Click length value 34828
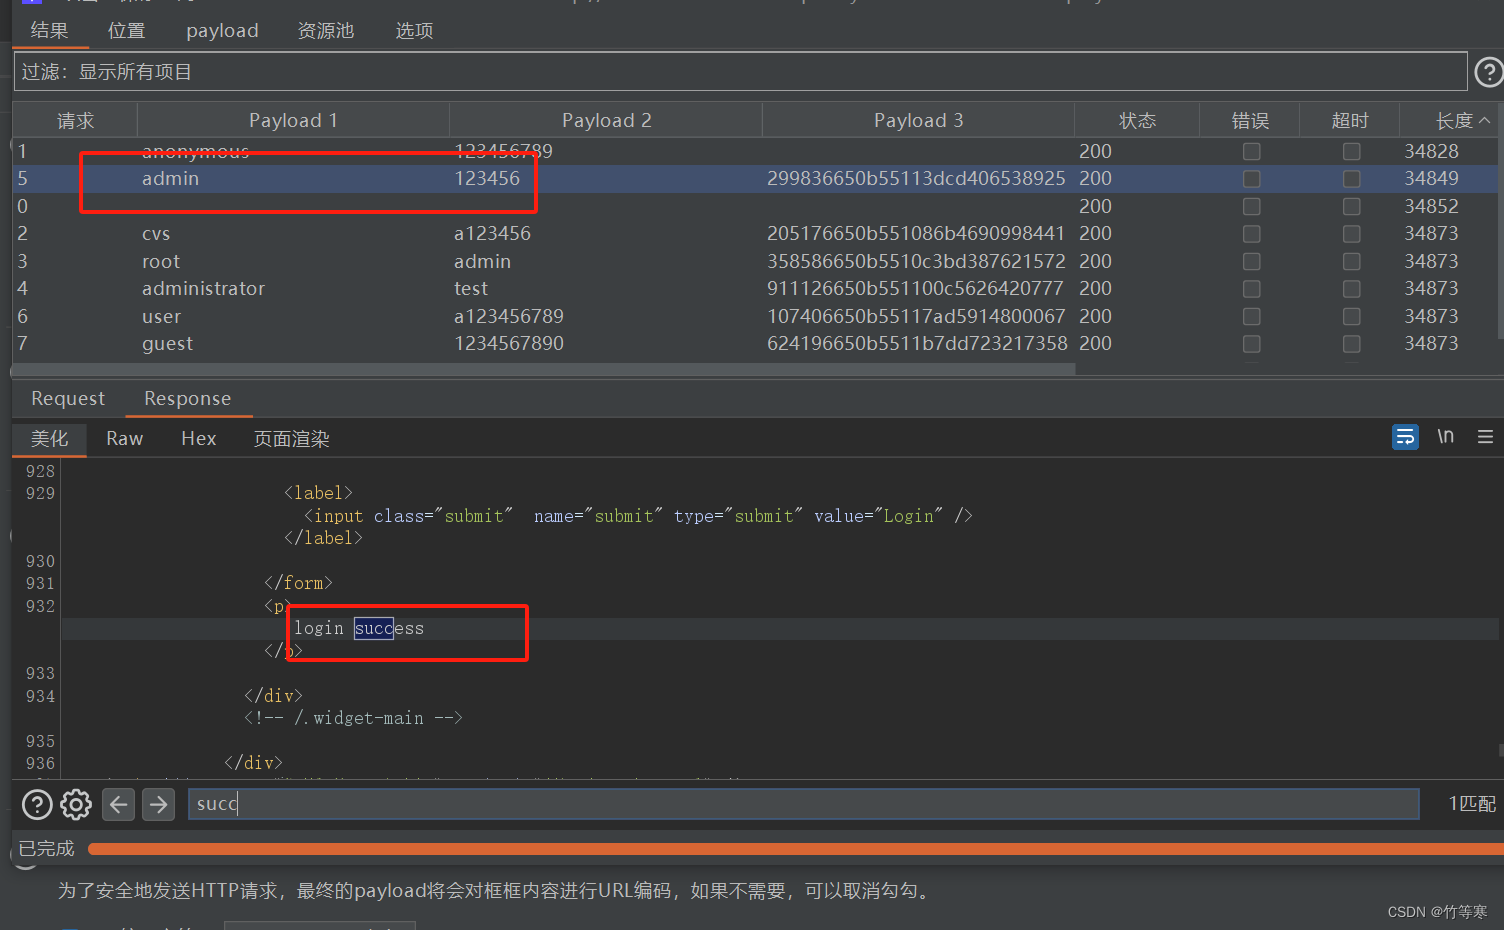Viewport: 1504px width, 930px height. coord(1431,151)
